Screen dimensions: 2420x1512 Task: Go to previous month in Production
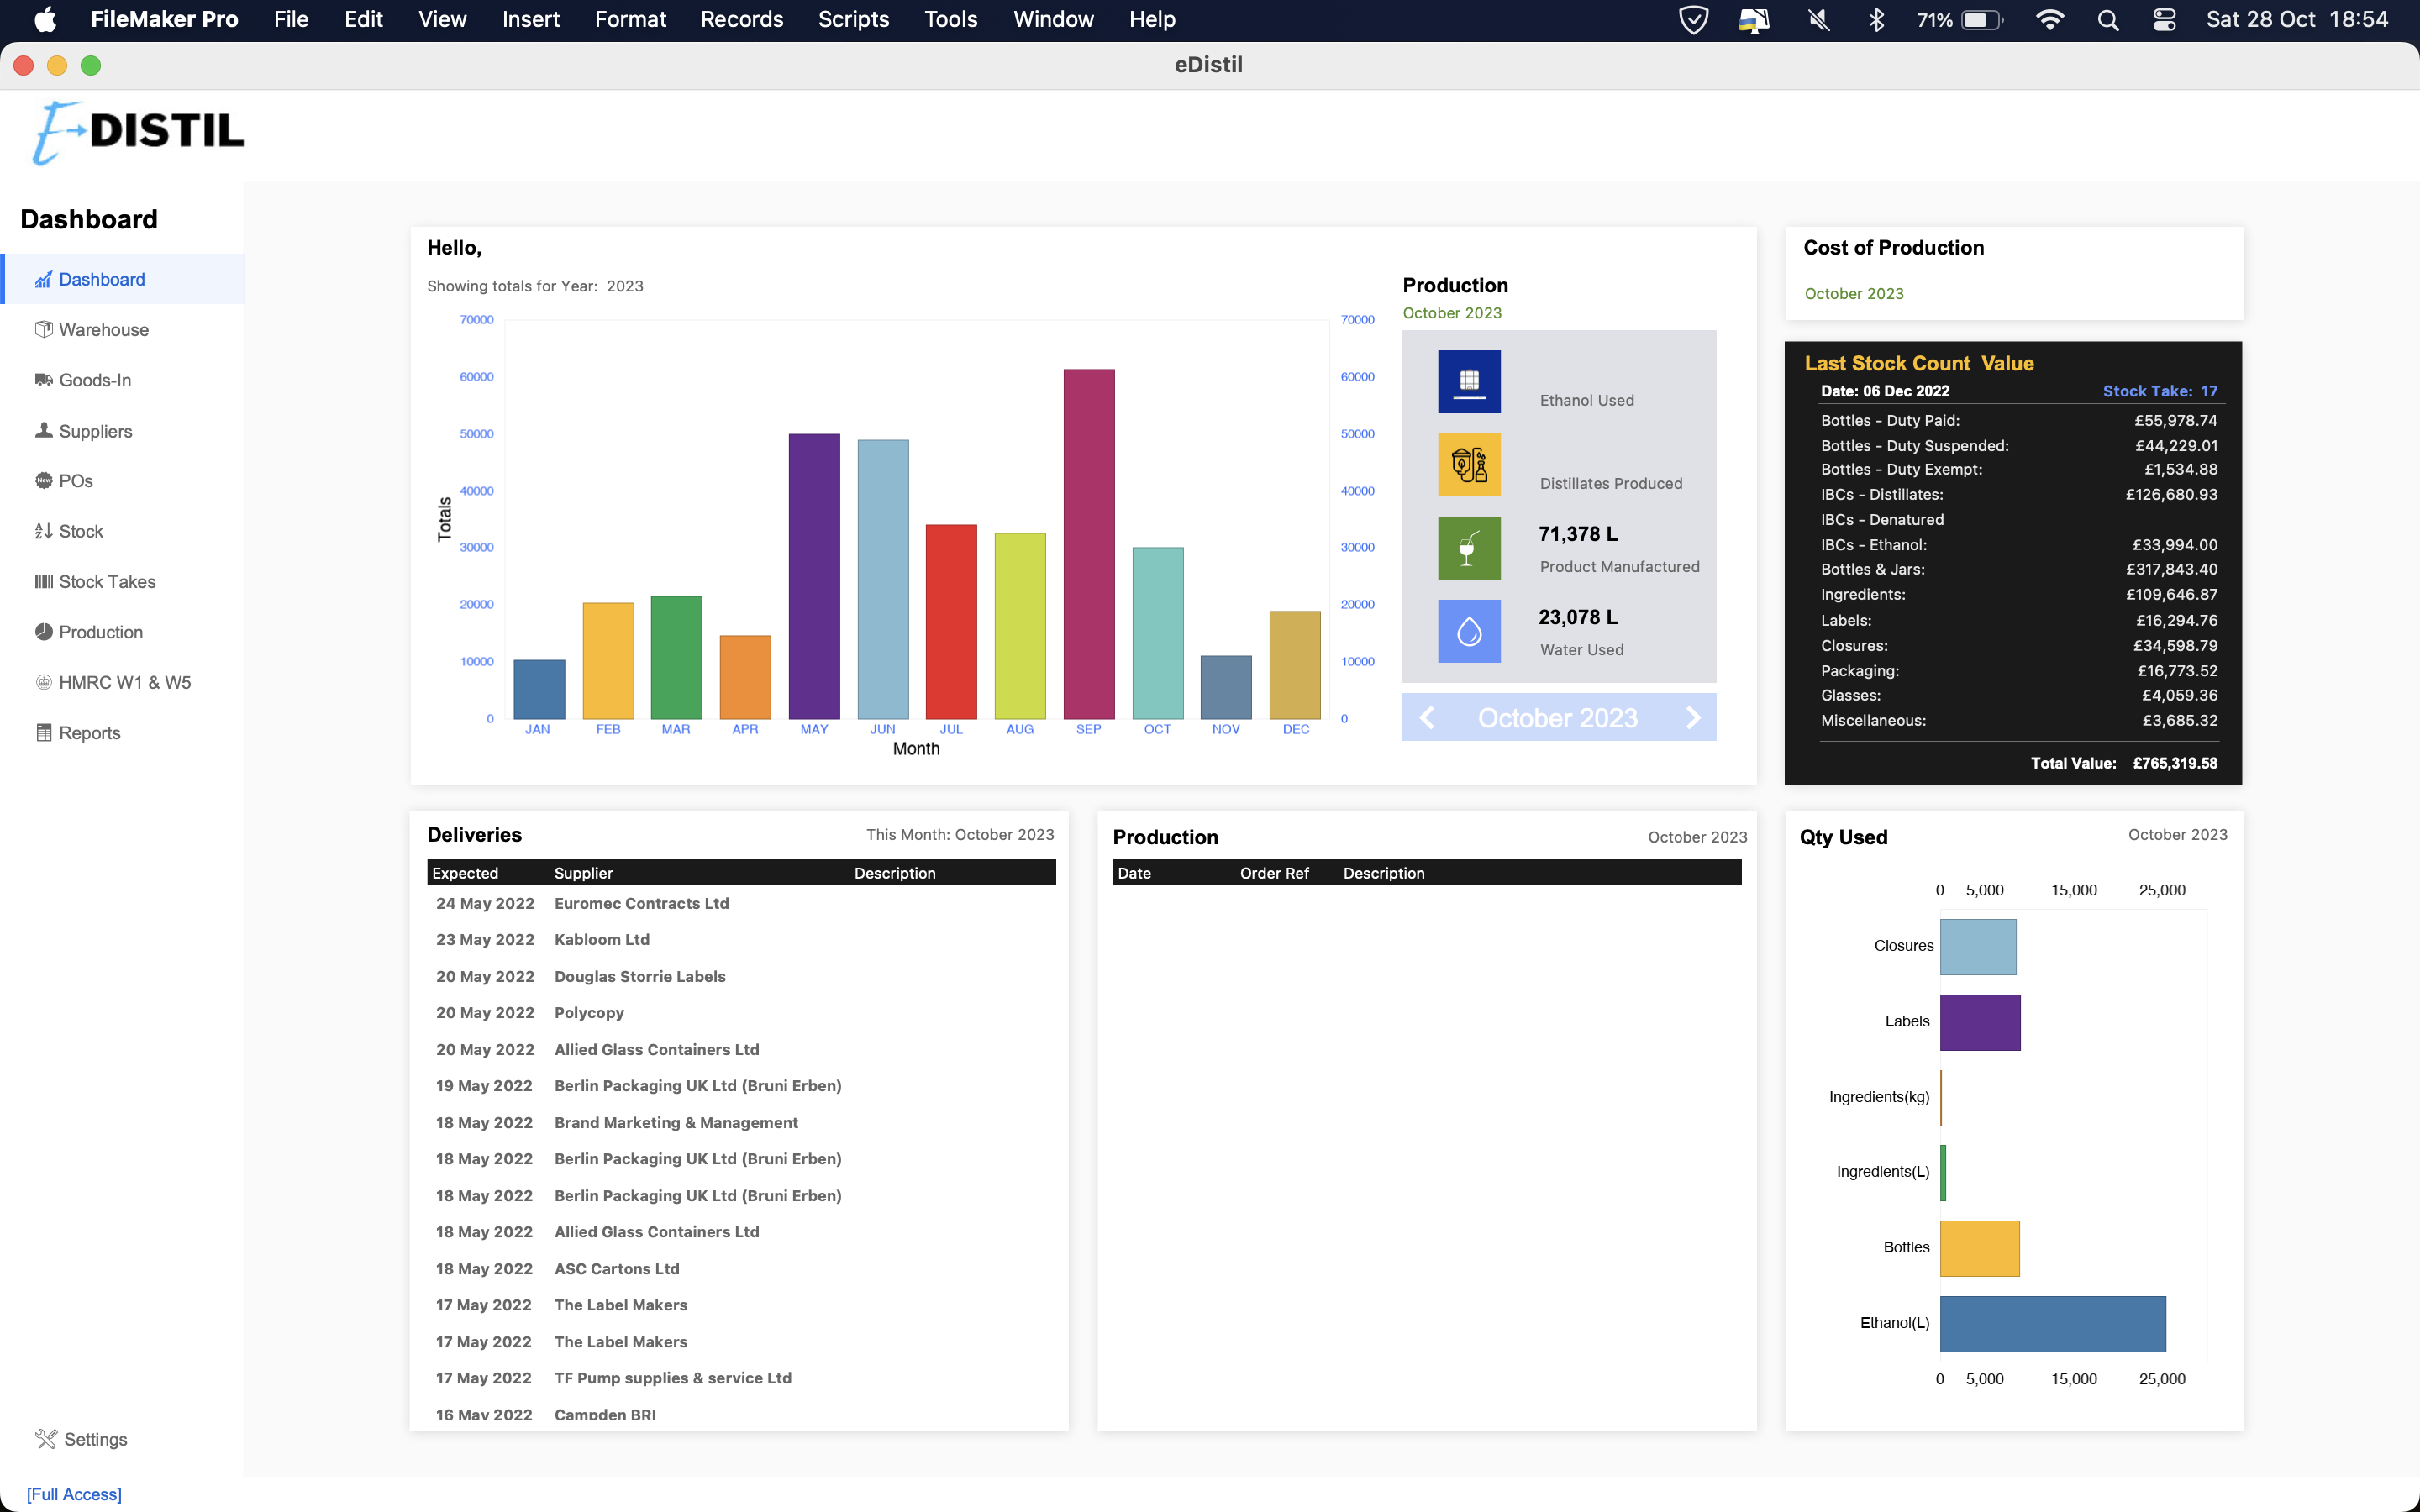pyautogui.click(x=1427, y=718)
